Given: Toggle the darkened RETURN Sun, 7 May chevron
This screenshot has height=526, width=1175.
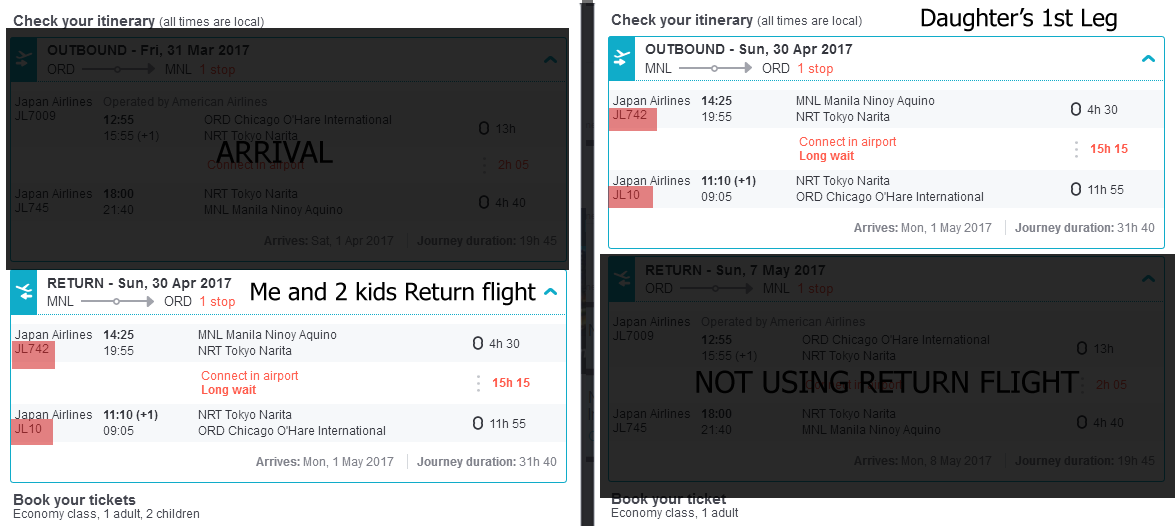Looking at the screenshot, I should [x=1148, y=278].
